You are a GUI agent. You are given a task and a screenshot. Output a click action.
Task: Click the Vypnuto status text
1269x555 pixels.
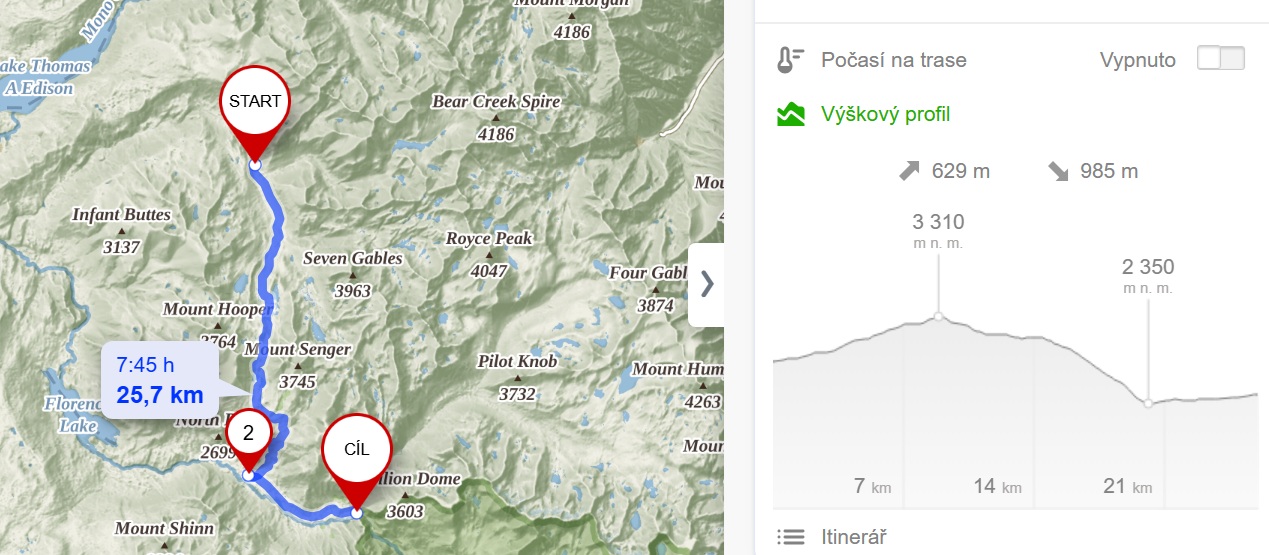coord(1138,60)
